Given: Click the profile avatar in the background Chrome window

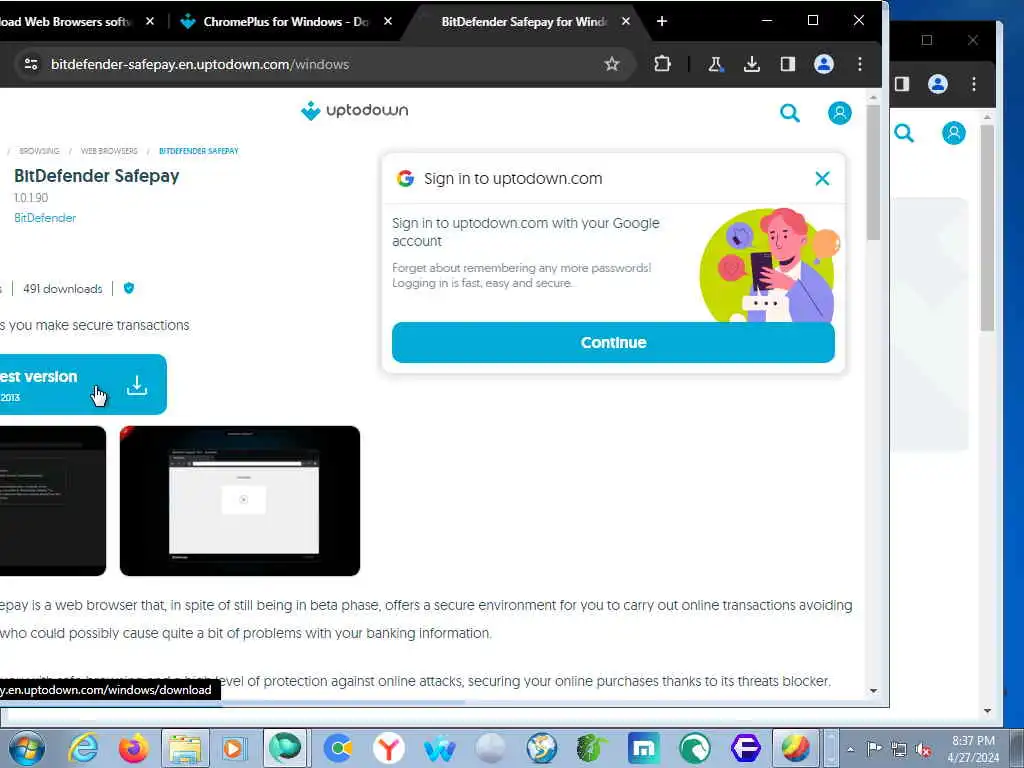Looking at the screenshot, I should point(938,84).
